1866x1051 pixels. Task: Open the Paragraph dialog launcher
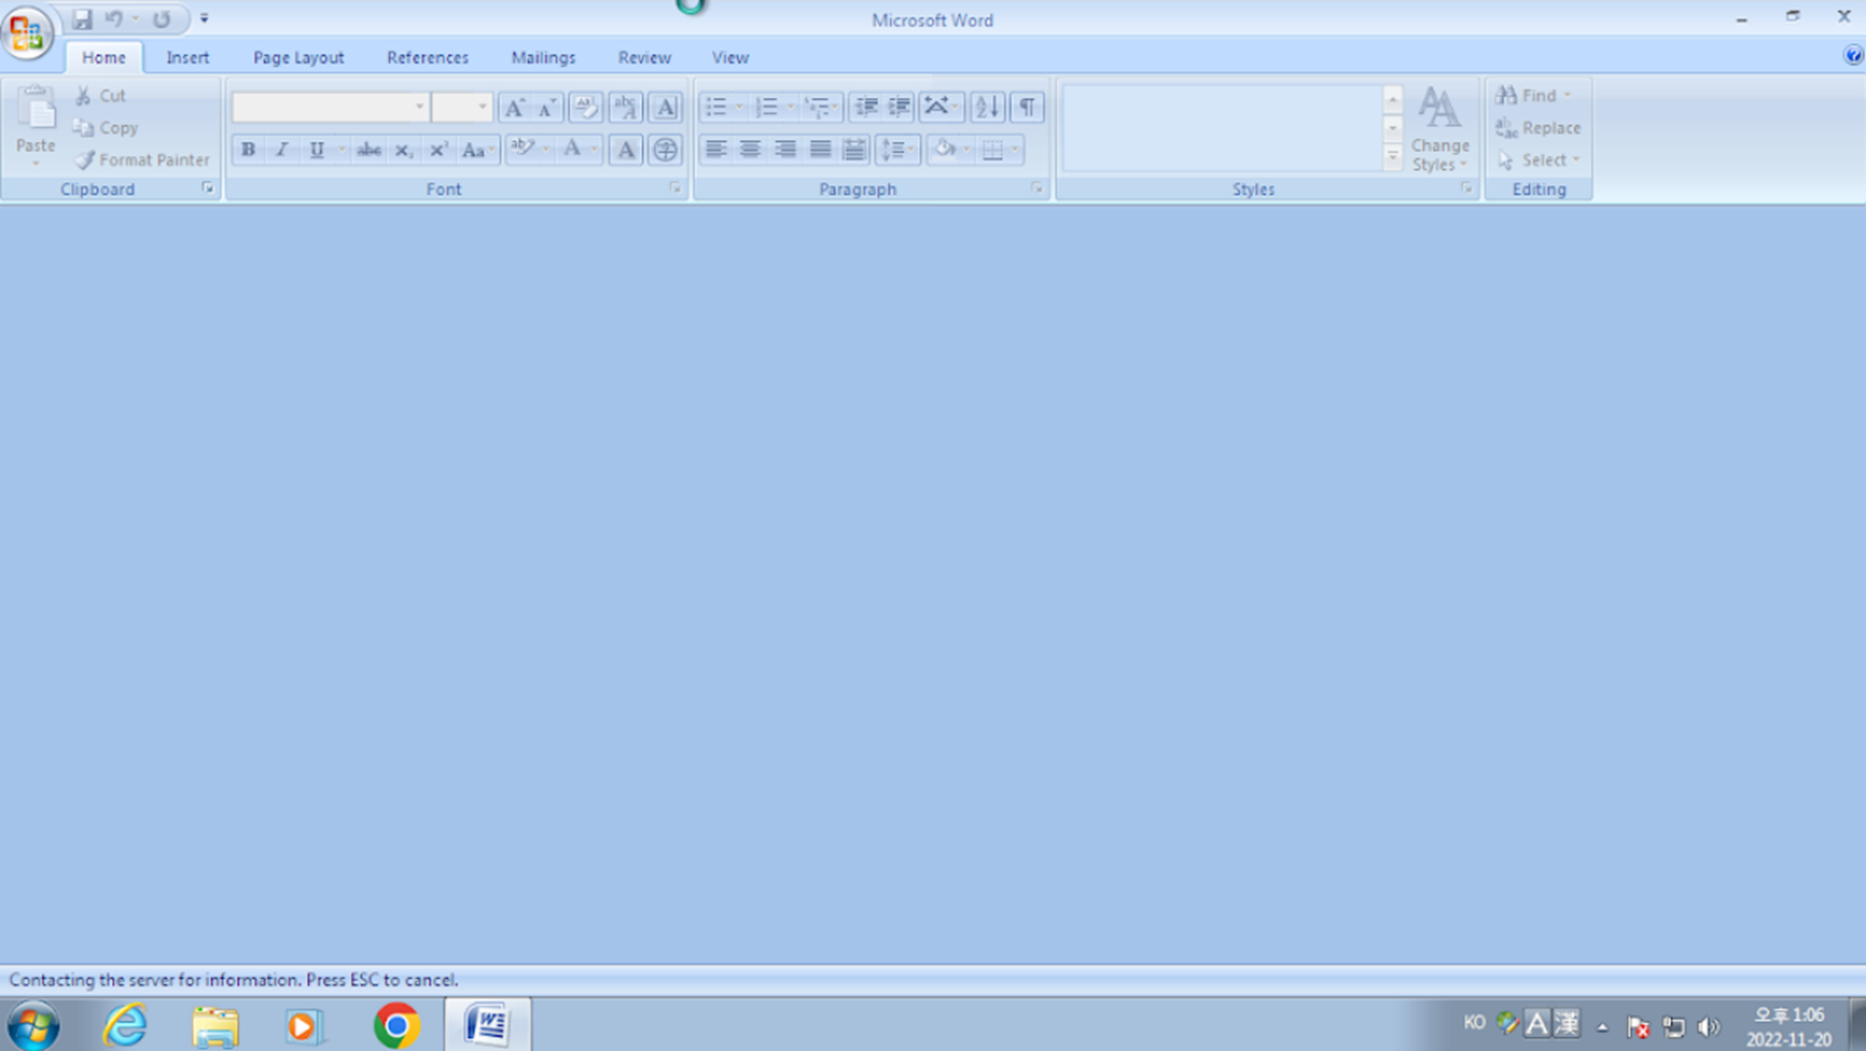coord(1037,188)
